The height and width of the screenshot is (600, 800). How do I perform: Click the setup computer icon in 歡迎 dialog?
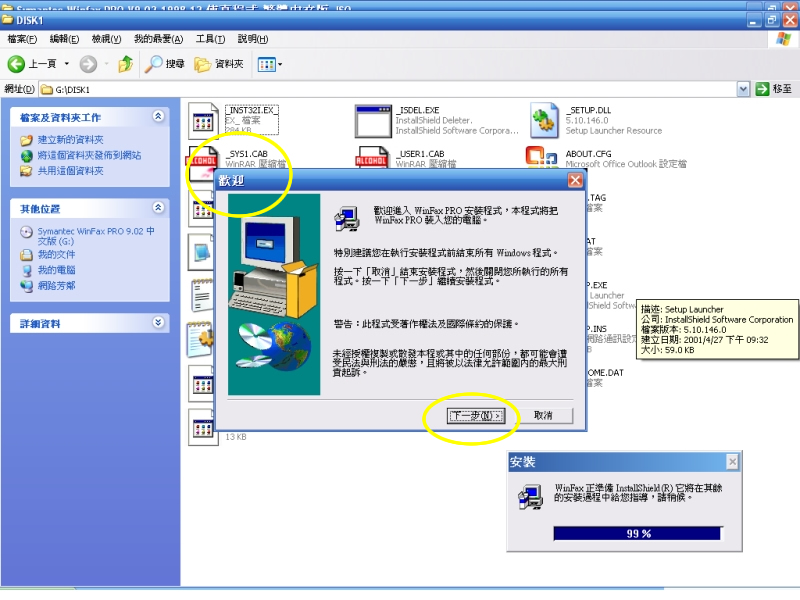[347, 218]
